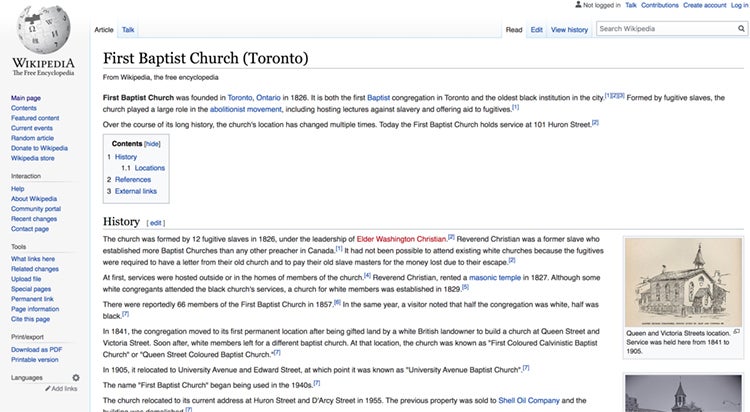Open Random article from the sidebar
The height and width of the screenshot is (412, 750).
(33, 138)
